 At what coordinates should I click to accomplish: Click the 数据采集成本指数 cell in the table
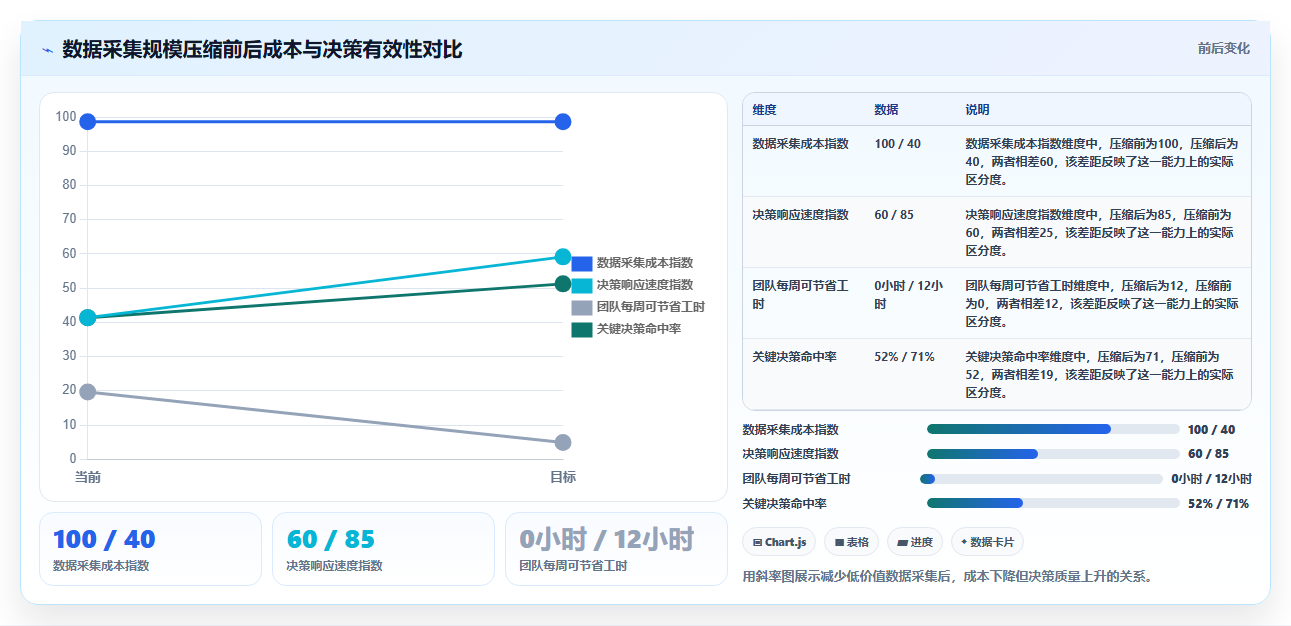point(801,144)
